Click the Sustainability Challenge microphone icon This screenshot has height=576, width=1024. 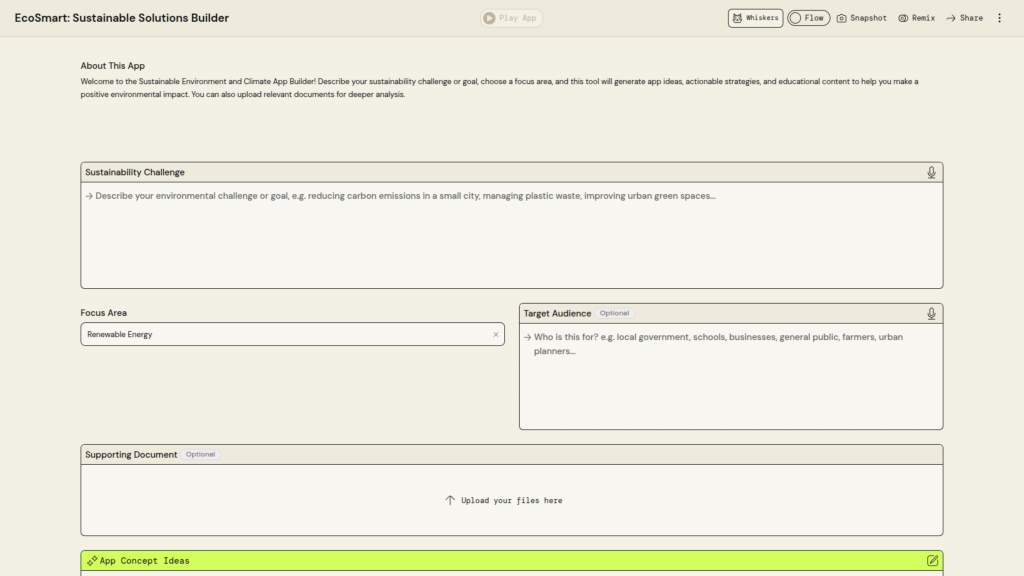(x=931, y=173)
